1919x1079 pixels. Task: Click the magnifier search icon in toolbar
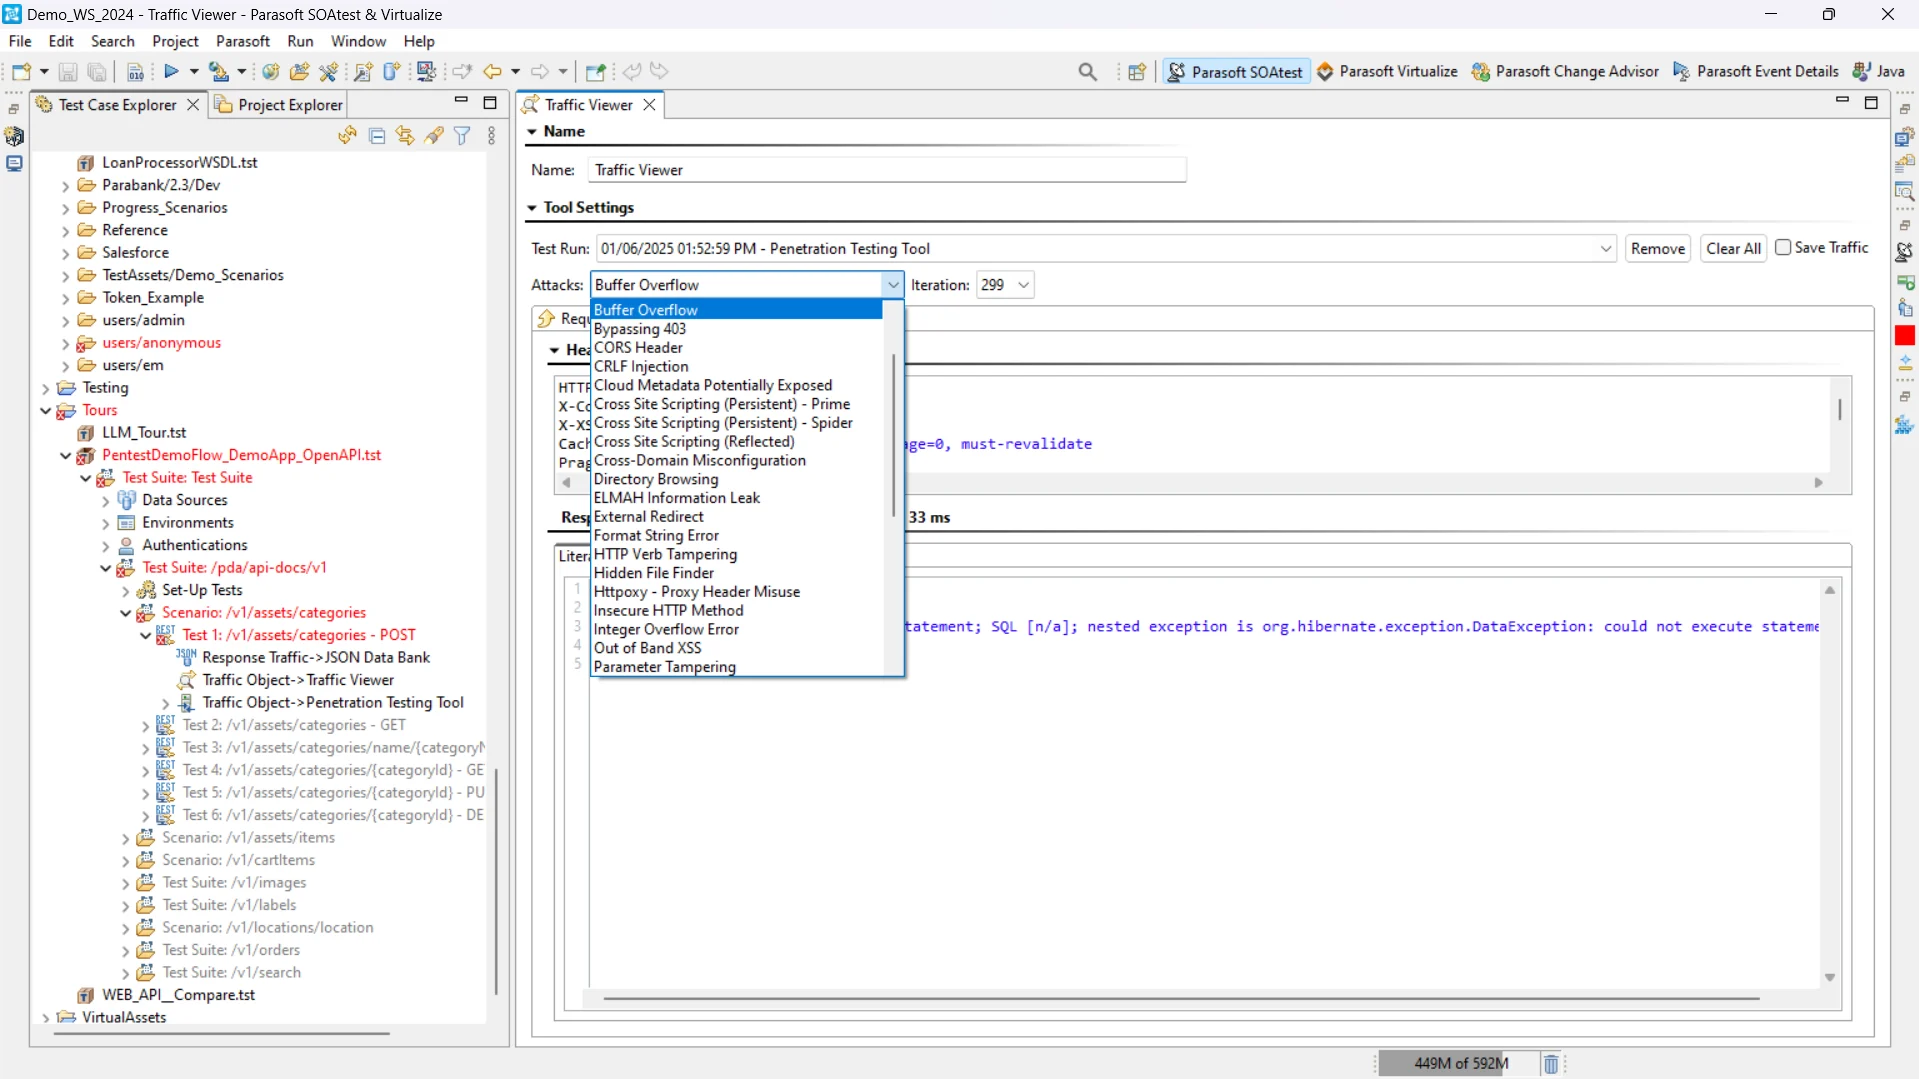(x=1088, y=72)
